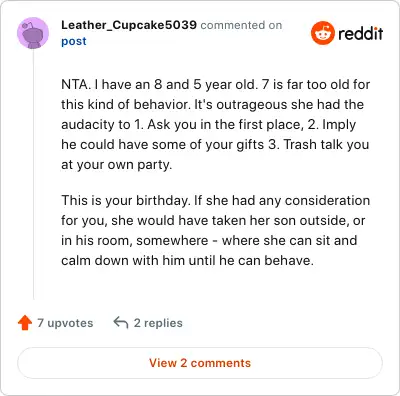
Task: Click the line "in his room, somewhere"
Action: coord(135,240)
